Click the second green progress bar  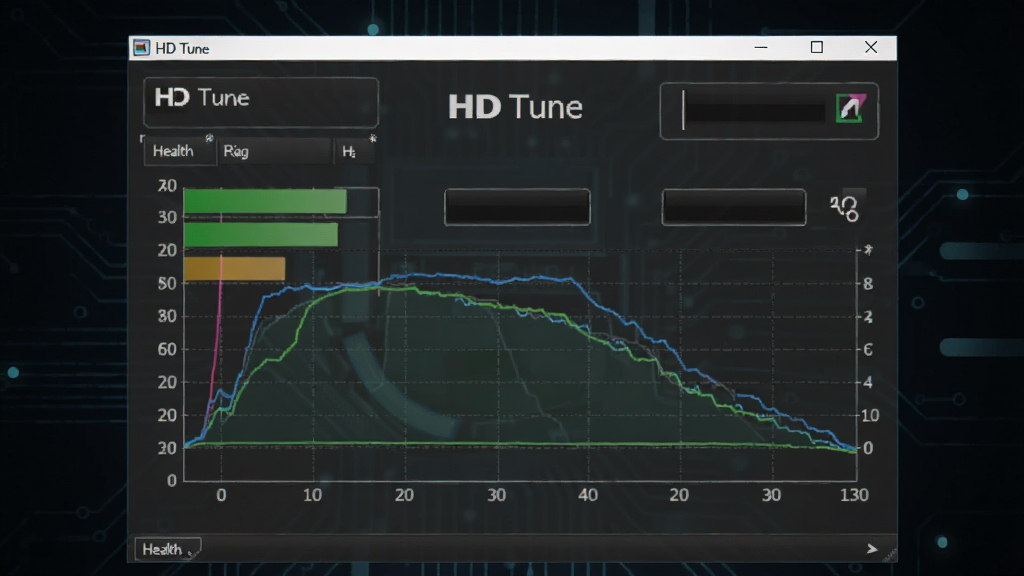tap(261, 235)
